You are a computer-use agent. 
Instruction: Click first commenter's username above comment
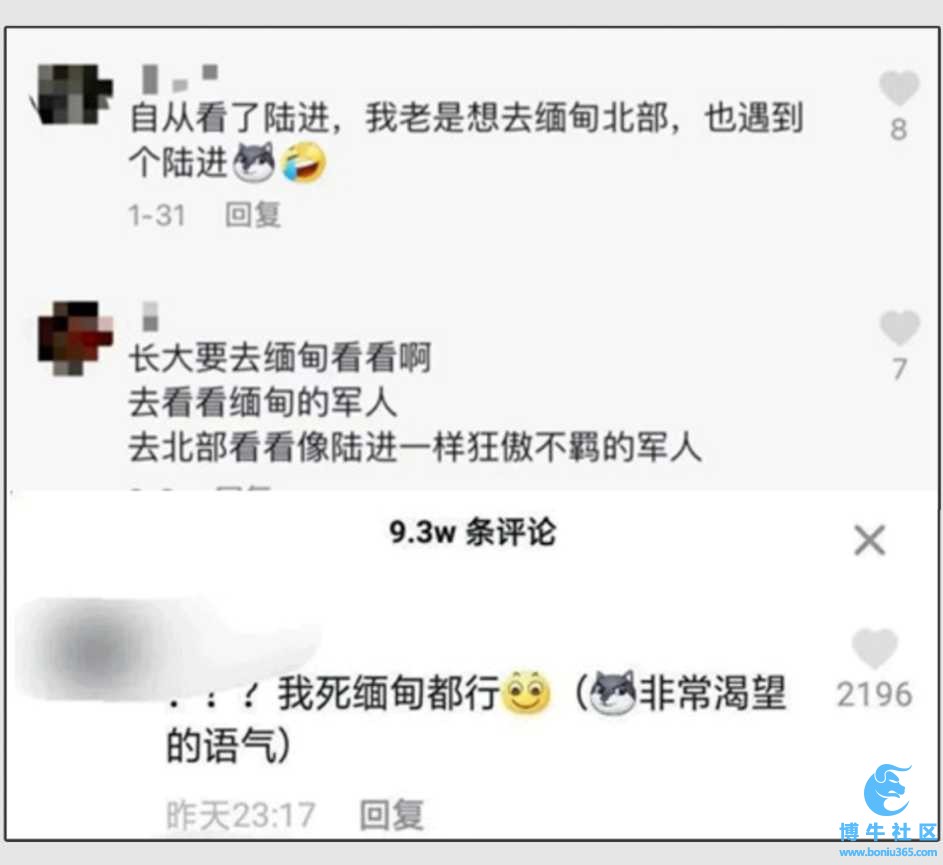[x=179, y=78]
